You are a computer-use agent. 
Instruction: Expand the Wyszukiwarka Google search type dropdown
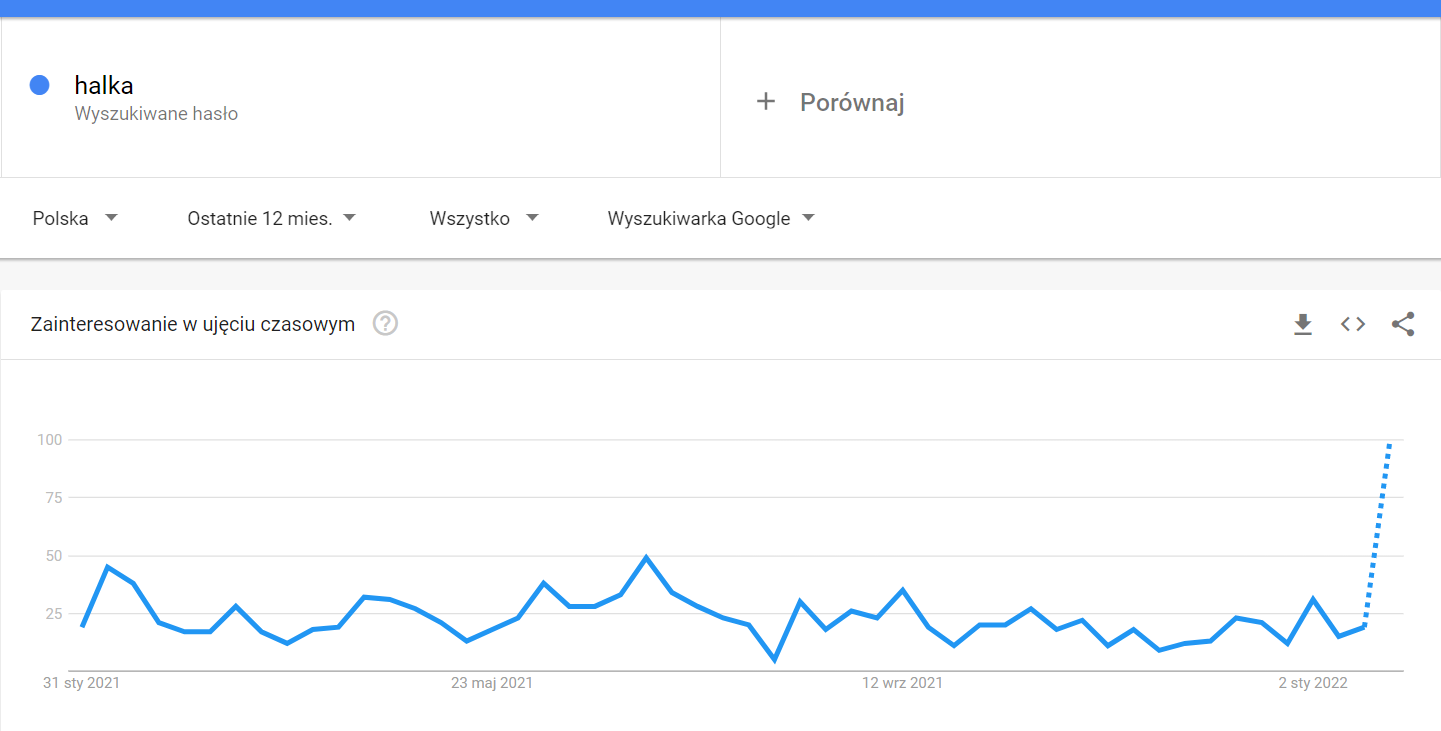pos(711,218)
